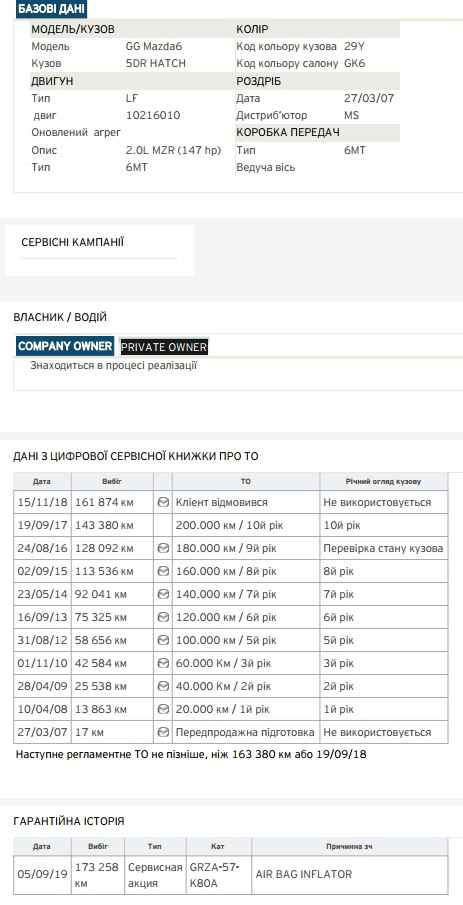This screenshot has height=905, width=463.
Task: Click the ГАРАНТІЙНА ІСТОРІЯ heading
Action: (x=69, y=821)
